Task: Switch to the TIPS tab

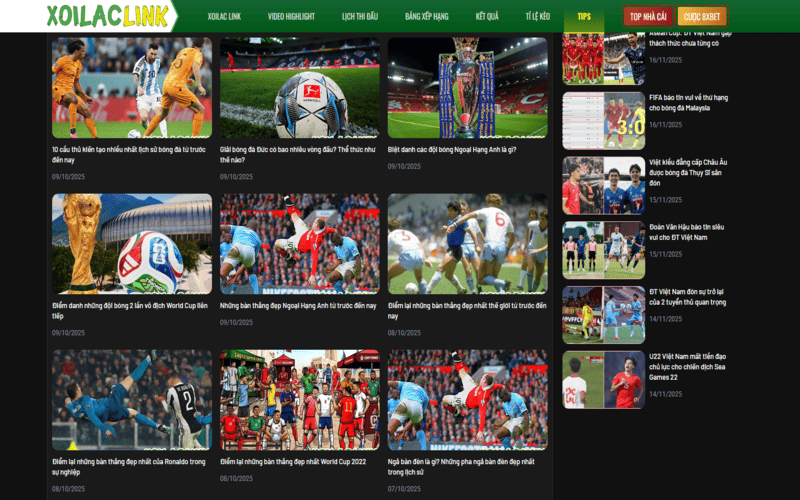Action: point(584,17)
